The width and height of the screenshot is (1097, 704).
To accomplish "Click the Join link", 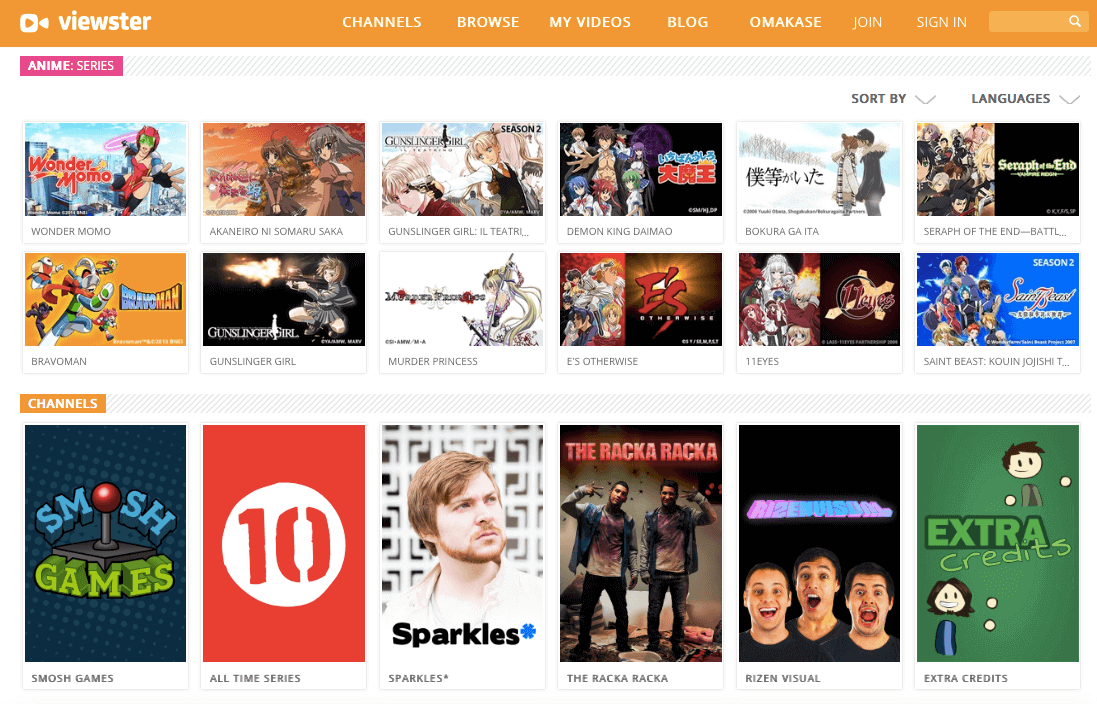I will [867, 22].
